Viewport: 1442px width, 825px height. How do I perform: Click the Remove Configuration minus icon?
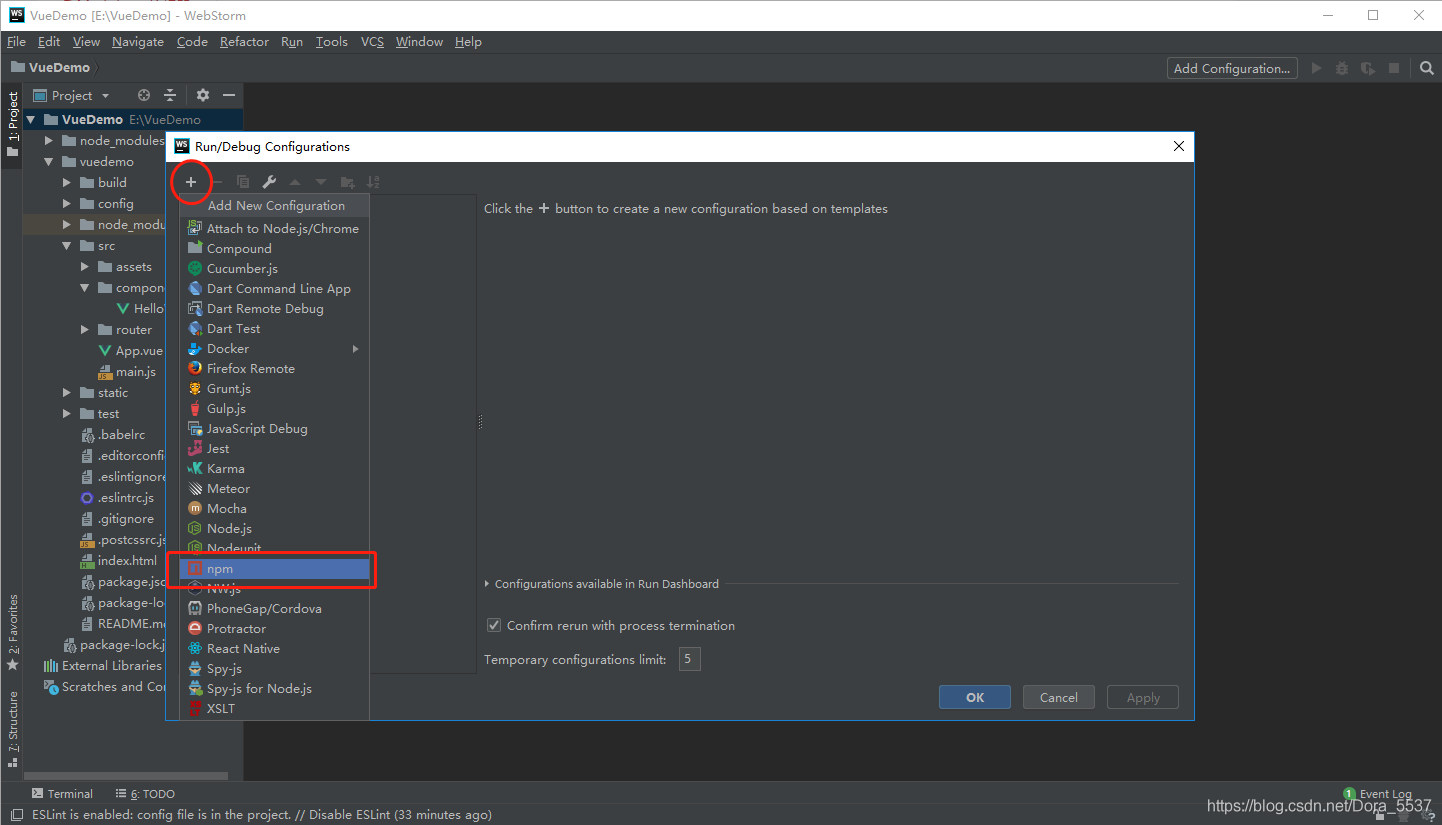pyautogui.click(x=216, y=182)
